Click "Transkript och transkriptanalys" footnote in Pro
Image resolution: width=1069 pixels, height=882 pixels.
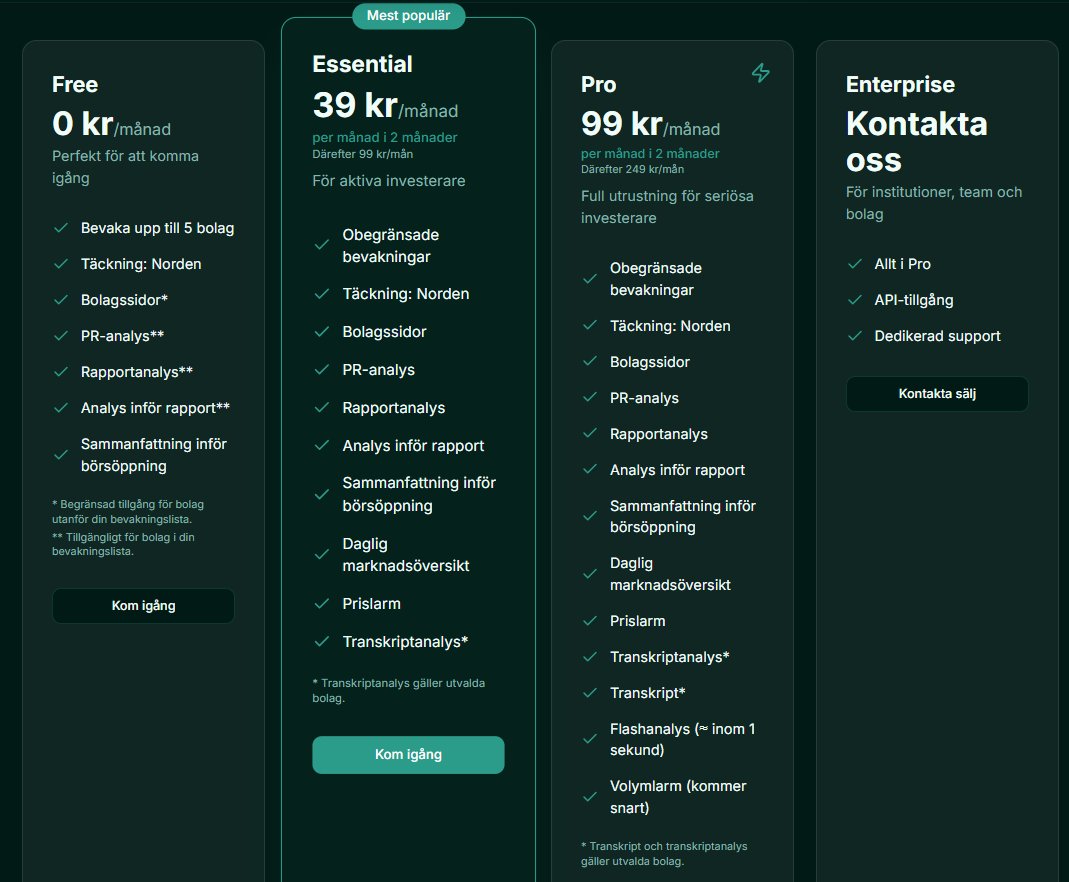[664, 853]
